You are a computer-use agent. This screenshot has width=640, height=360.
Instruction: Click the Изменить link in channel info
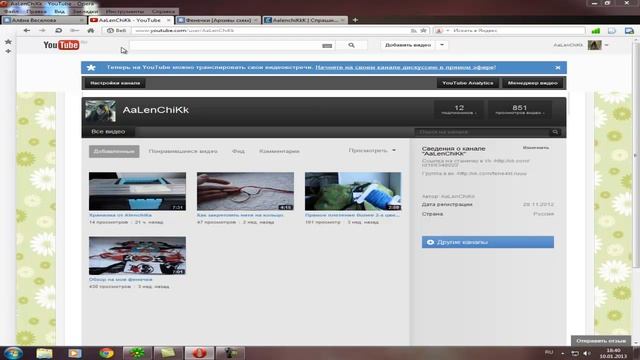coord(536,148)
